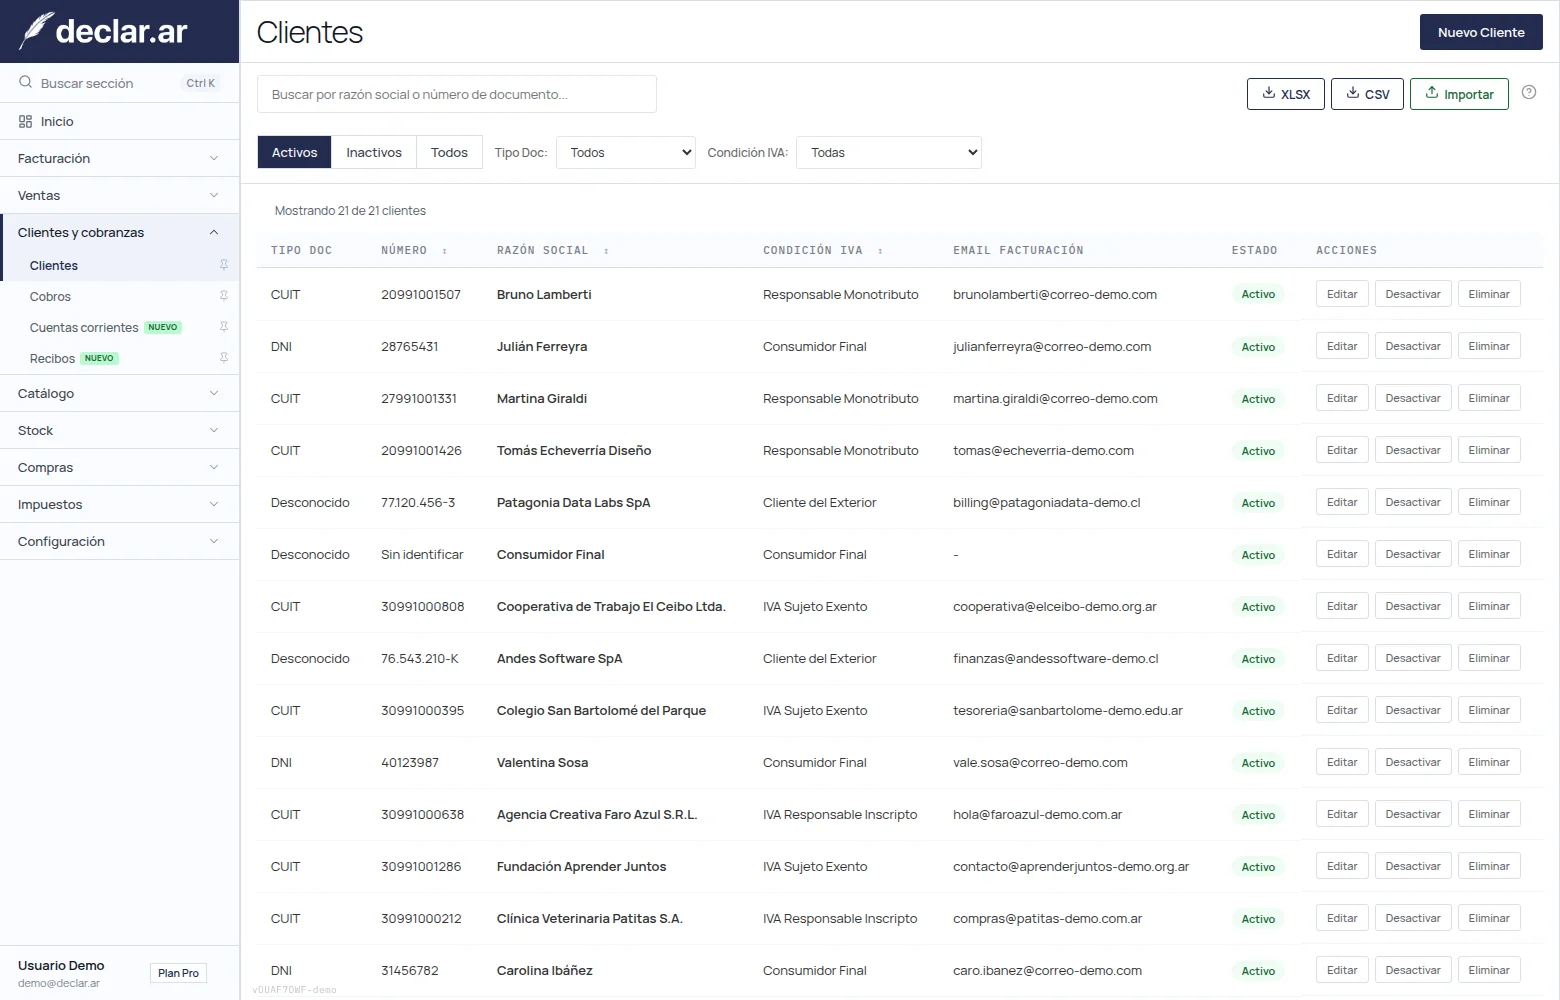
Task: Click the Estado column header
Action: (x=1254, y=250)
